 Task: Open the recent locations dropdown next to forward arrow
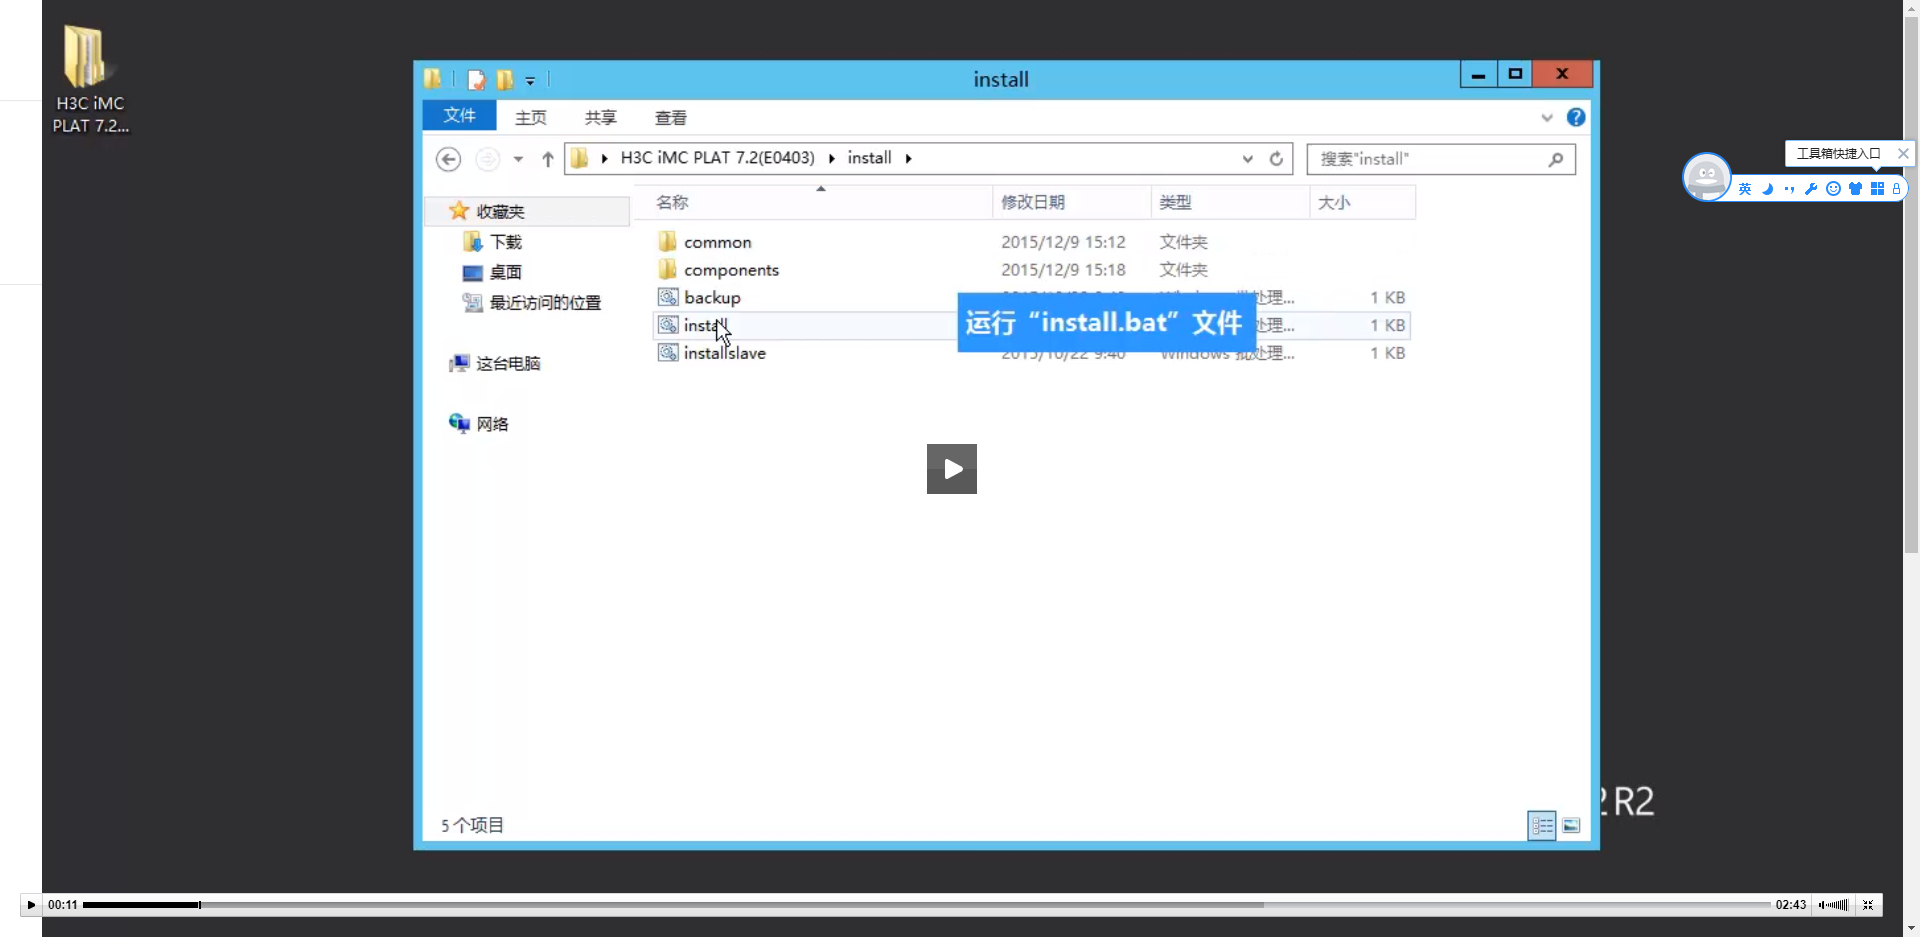[518, 159]
